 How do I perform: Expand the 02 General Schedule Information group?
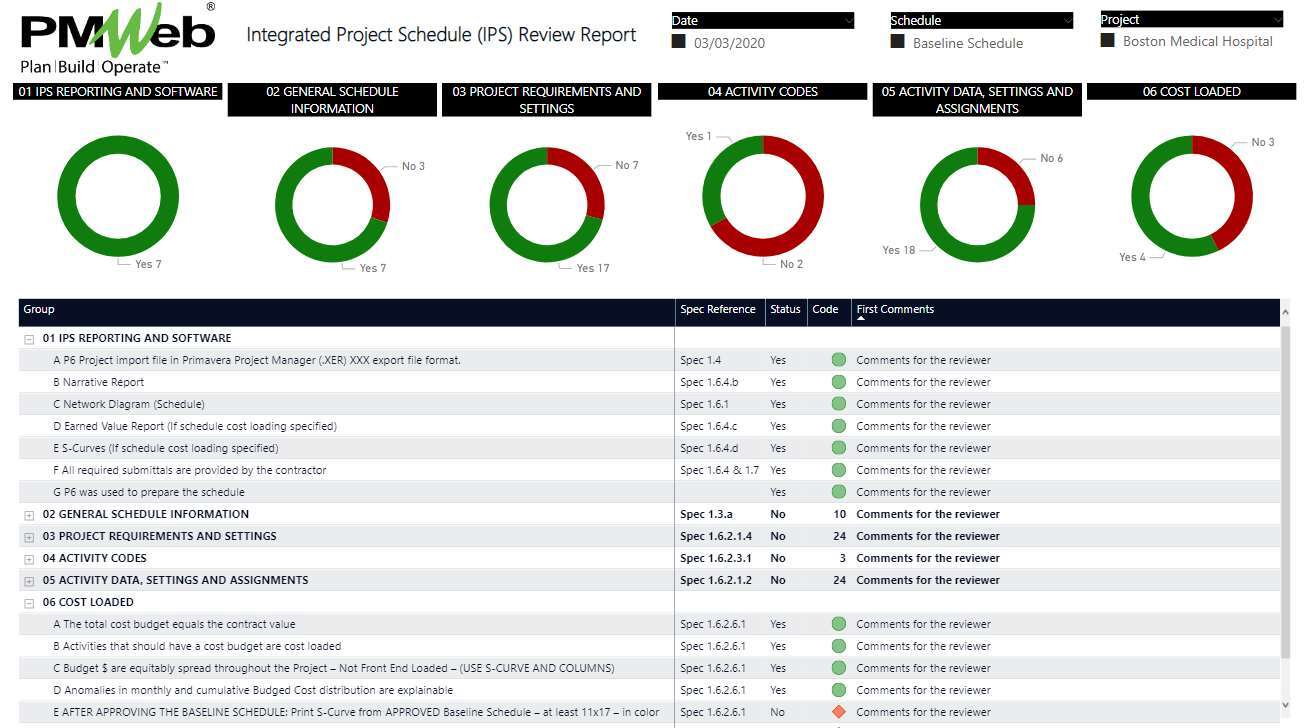coord(30,515)
